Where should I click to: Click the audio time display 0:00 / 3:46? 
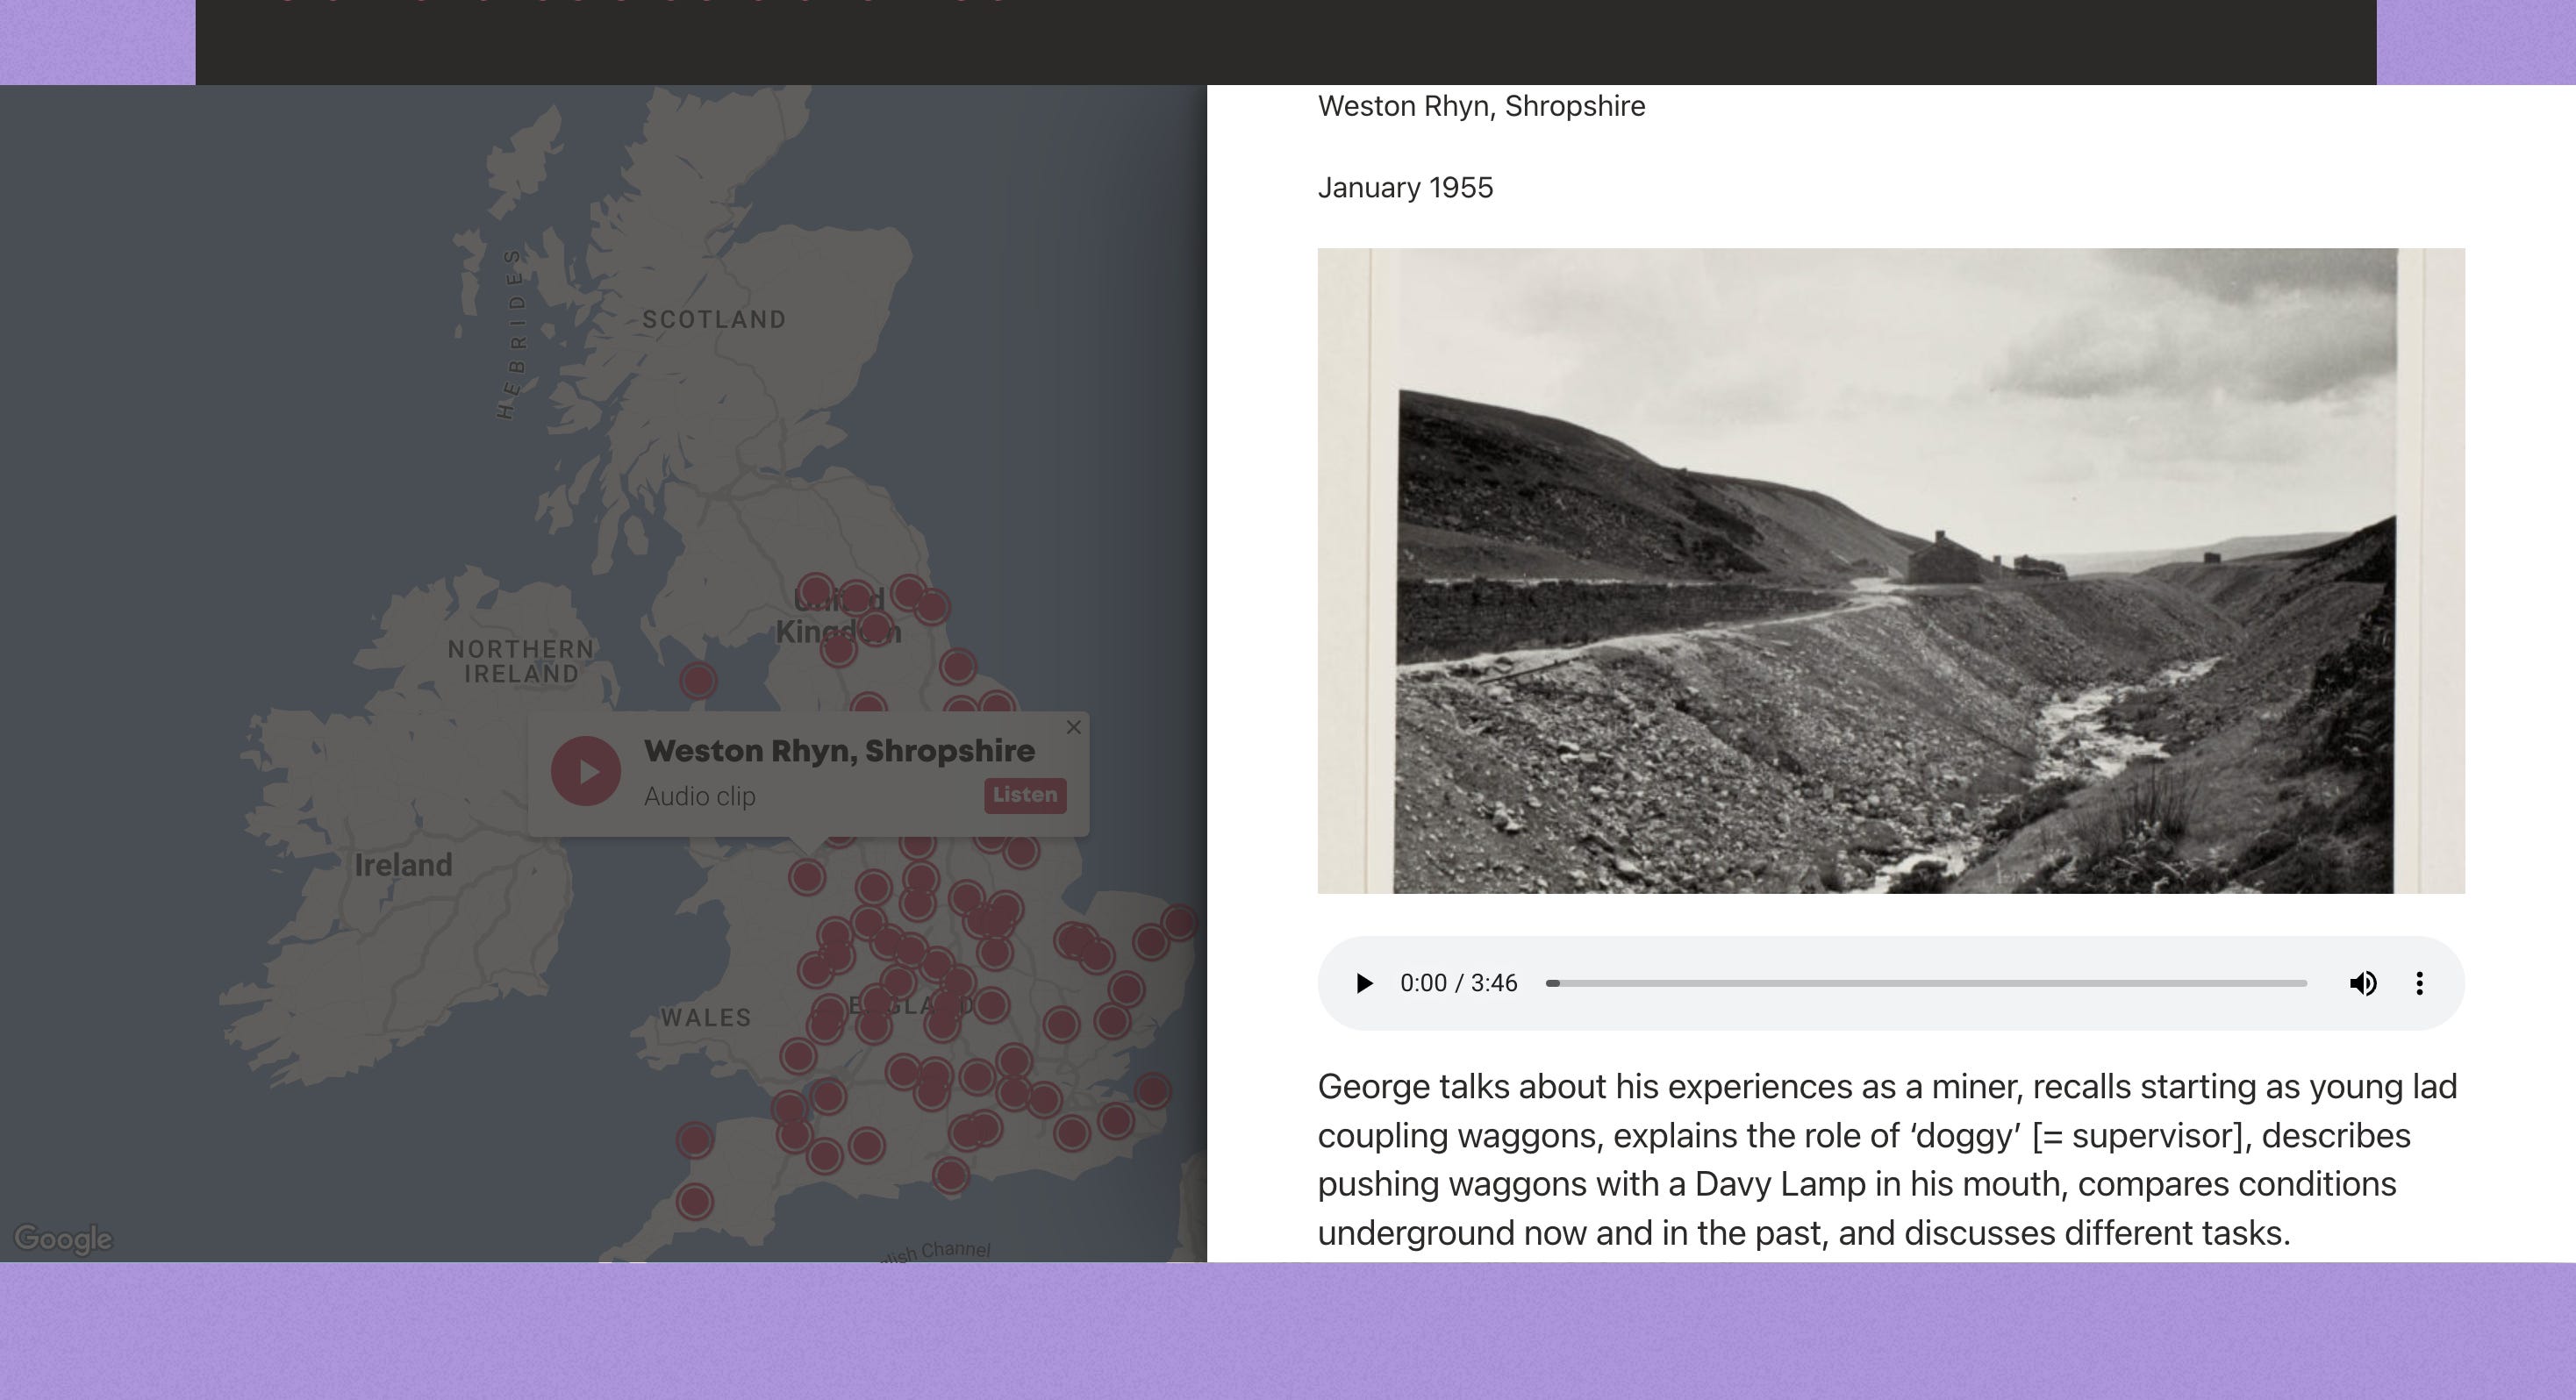pos(1459,983)
